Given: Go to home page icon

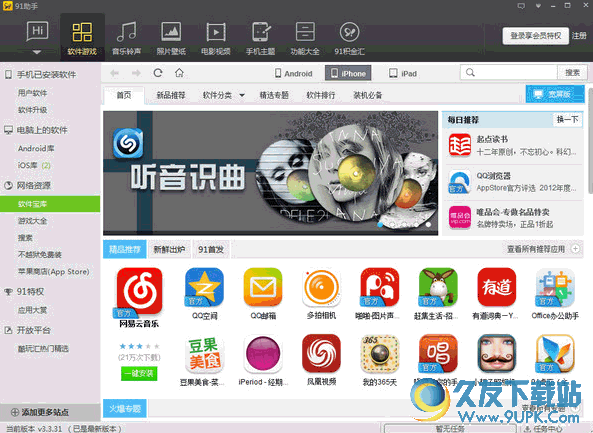Looking at the screenshot, I should point(179,73).
